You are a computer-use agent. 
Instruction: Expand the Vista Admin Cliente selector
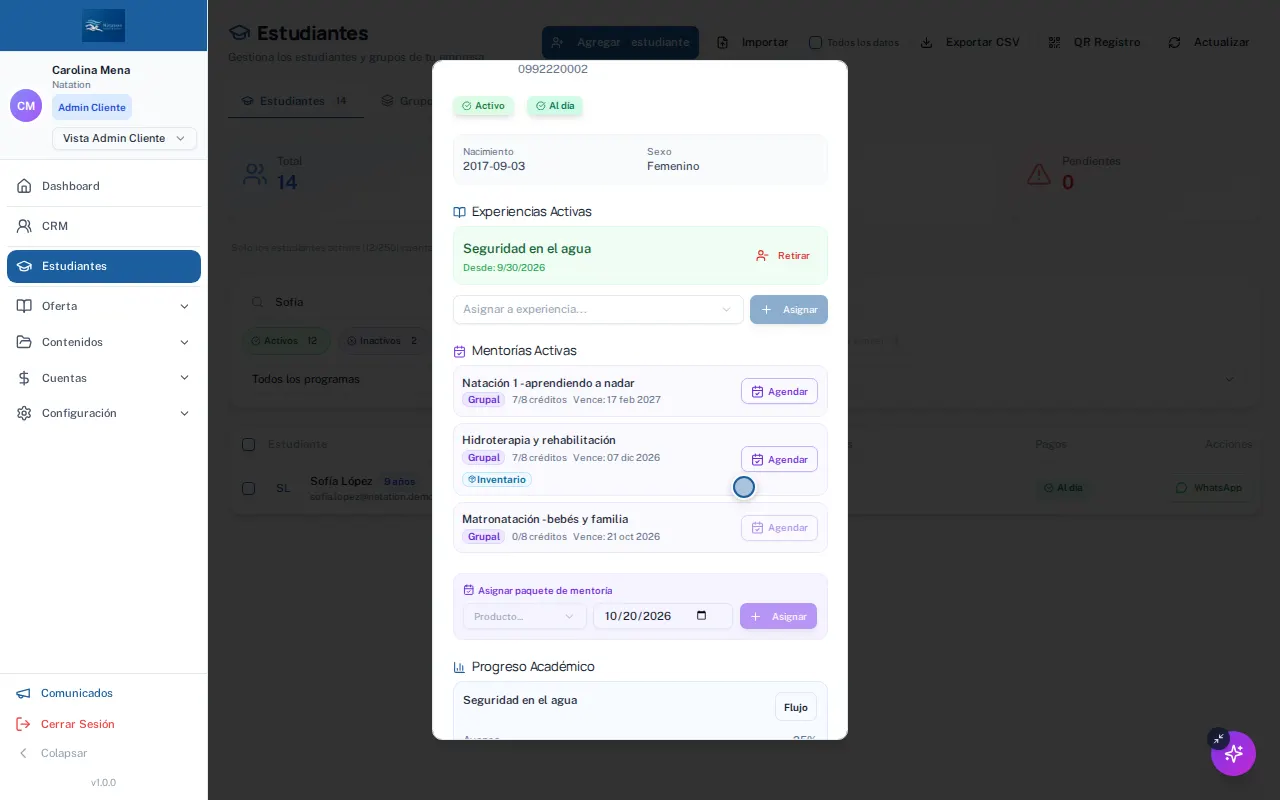[124, 138]
